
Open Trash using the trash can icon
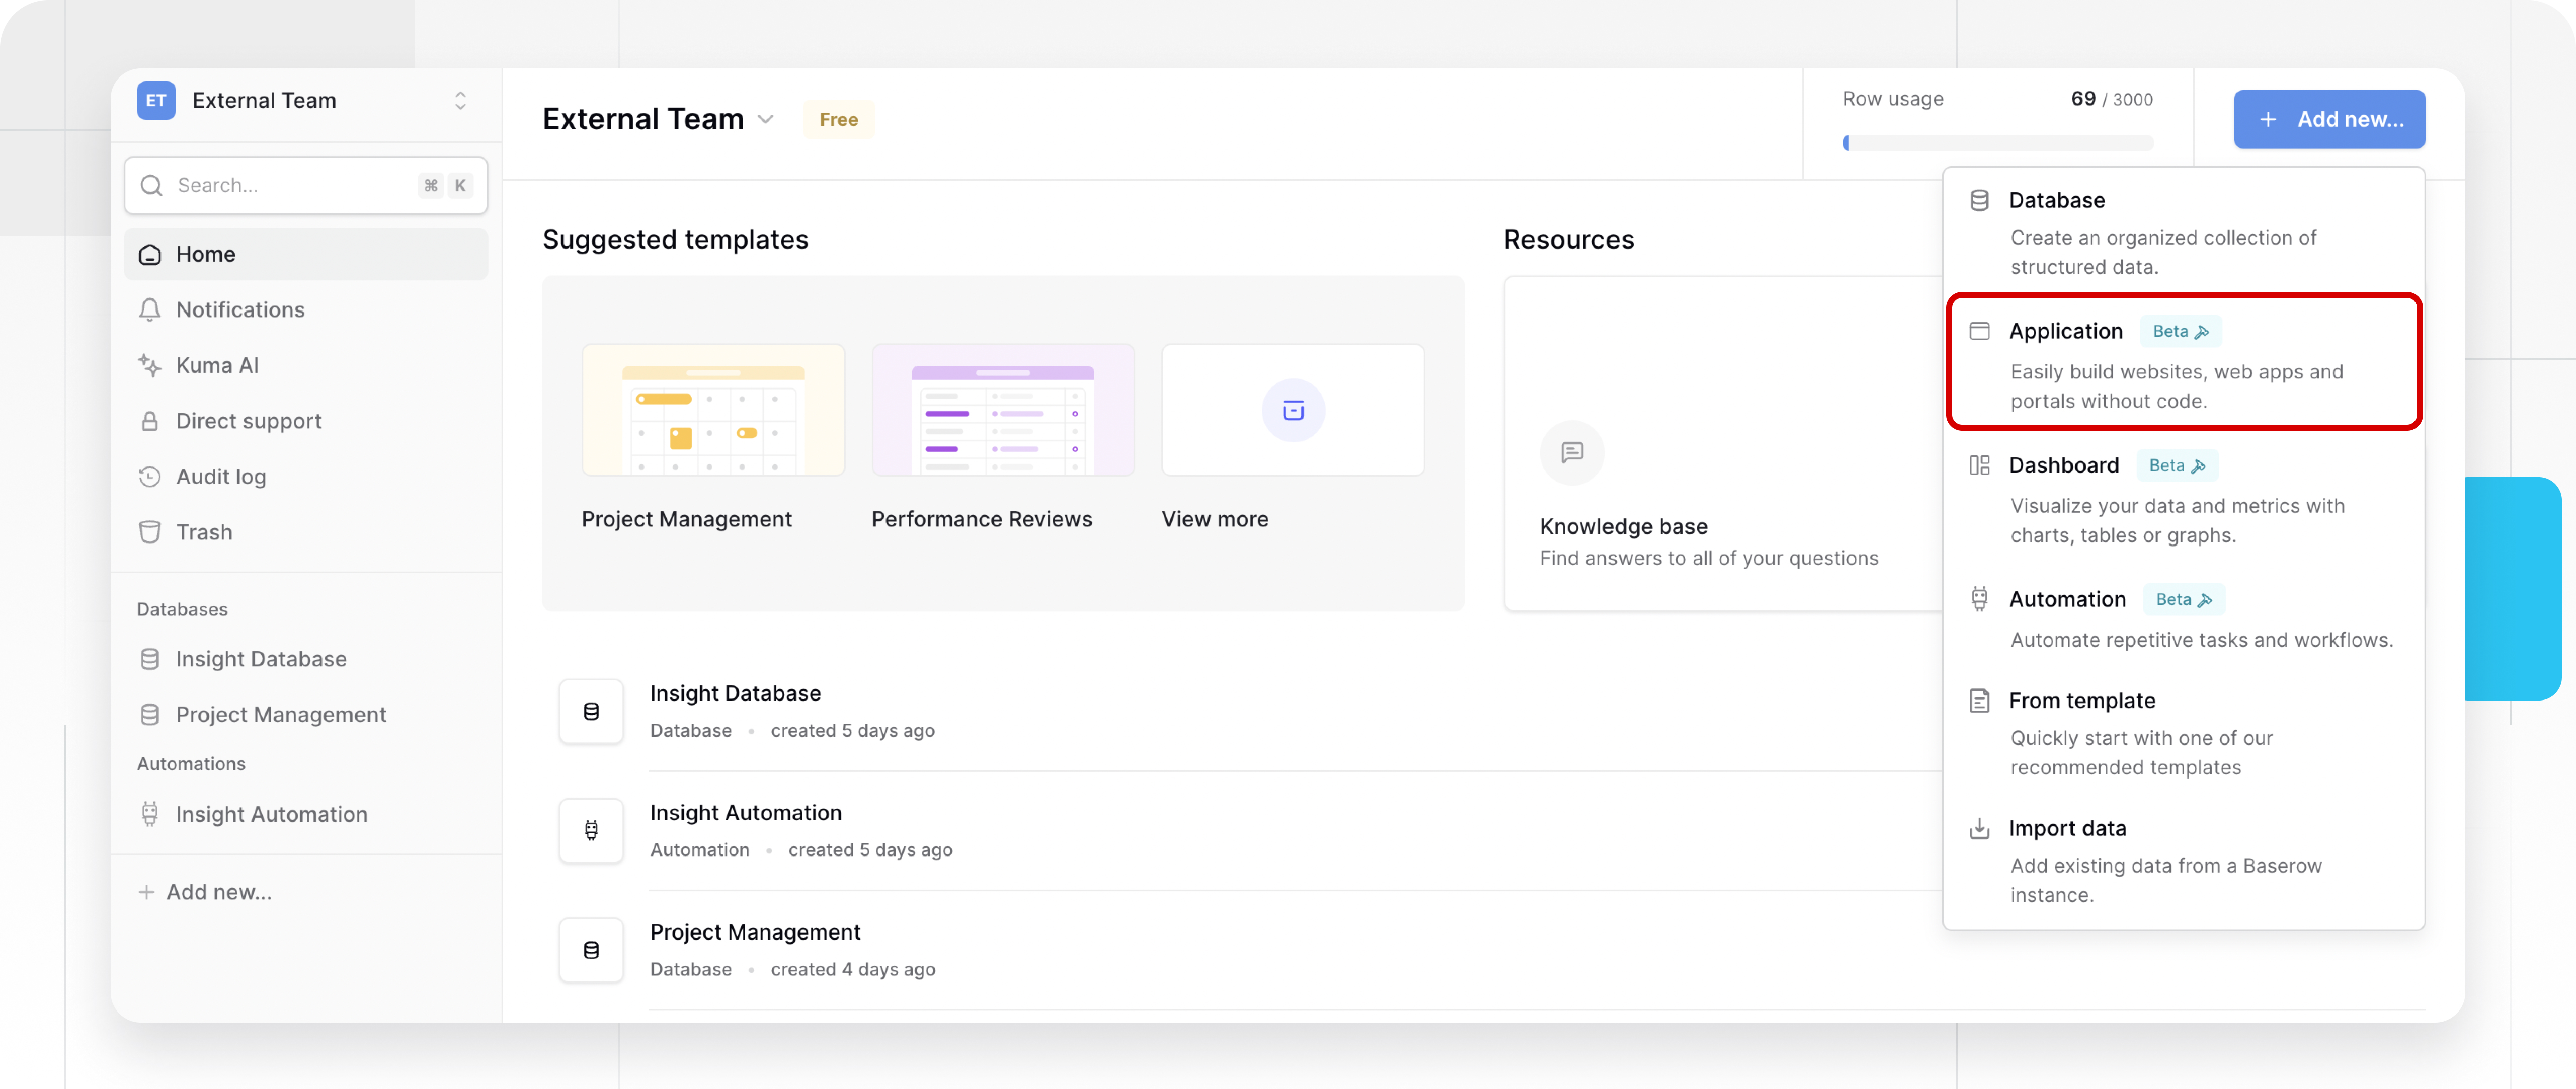click(149, 531)
